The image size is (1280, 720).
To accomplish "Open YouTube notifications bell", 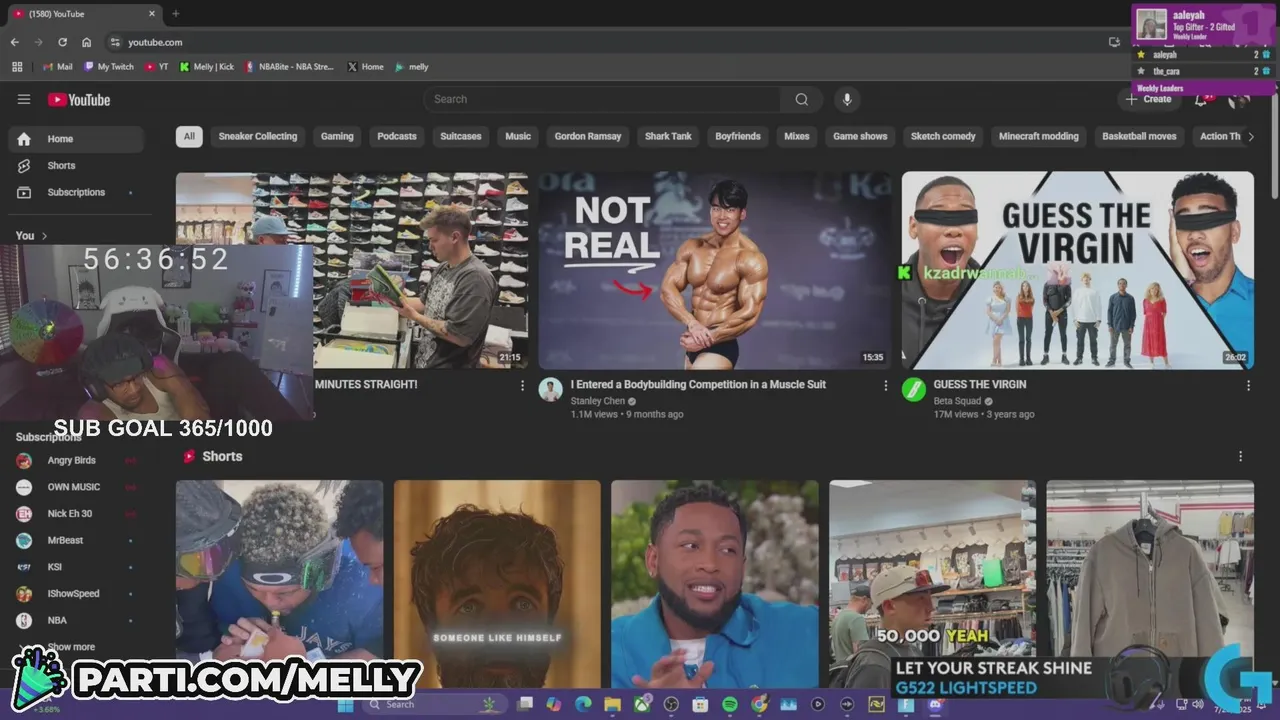I will (1201, 99).
